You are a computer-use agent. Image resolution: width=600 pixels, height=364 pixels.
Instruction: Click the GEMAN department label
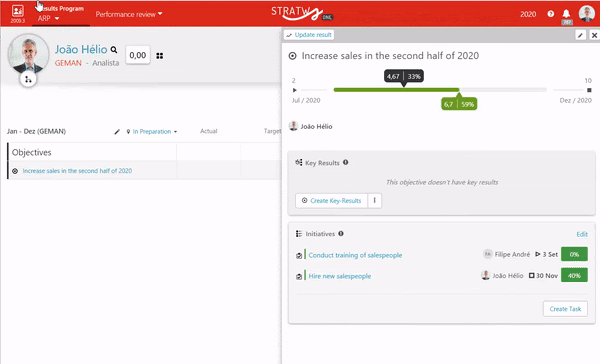pos(68,63)
